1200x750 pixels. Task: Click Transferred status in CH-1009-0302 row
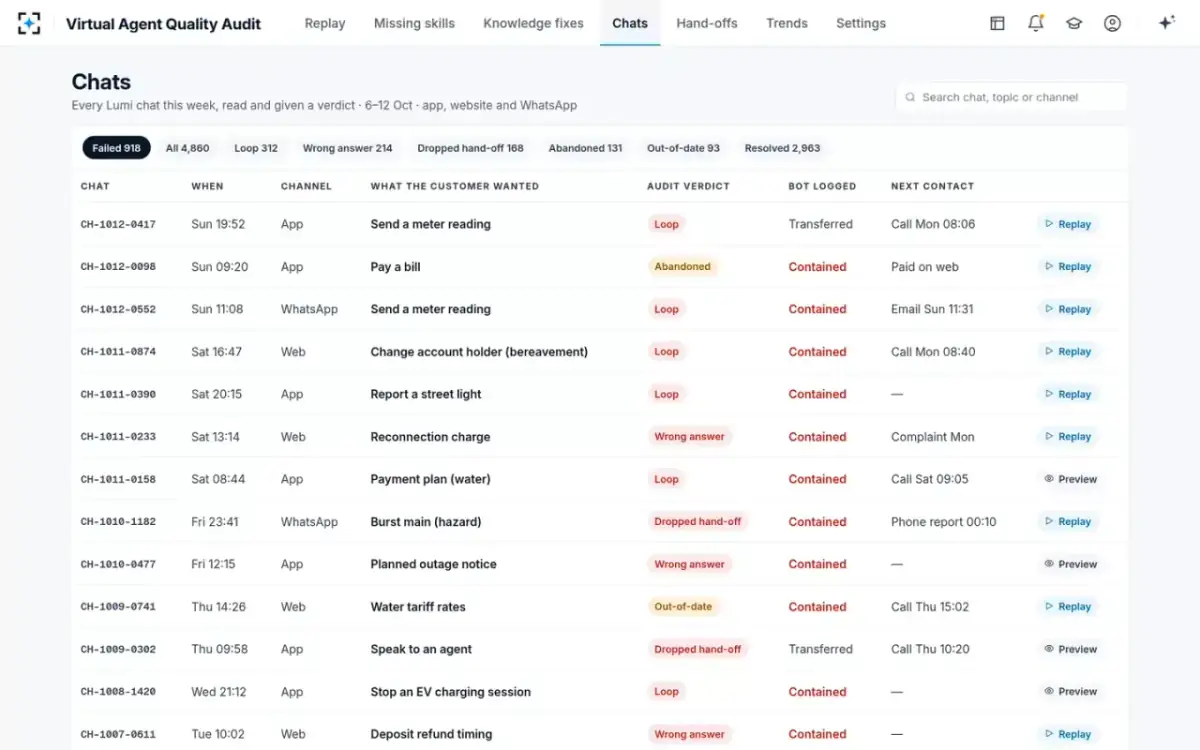820,649
